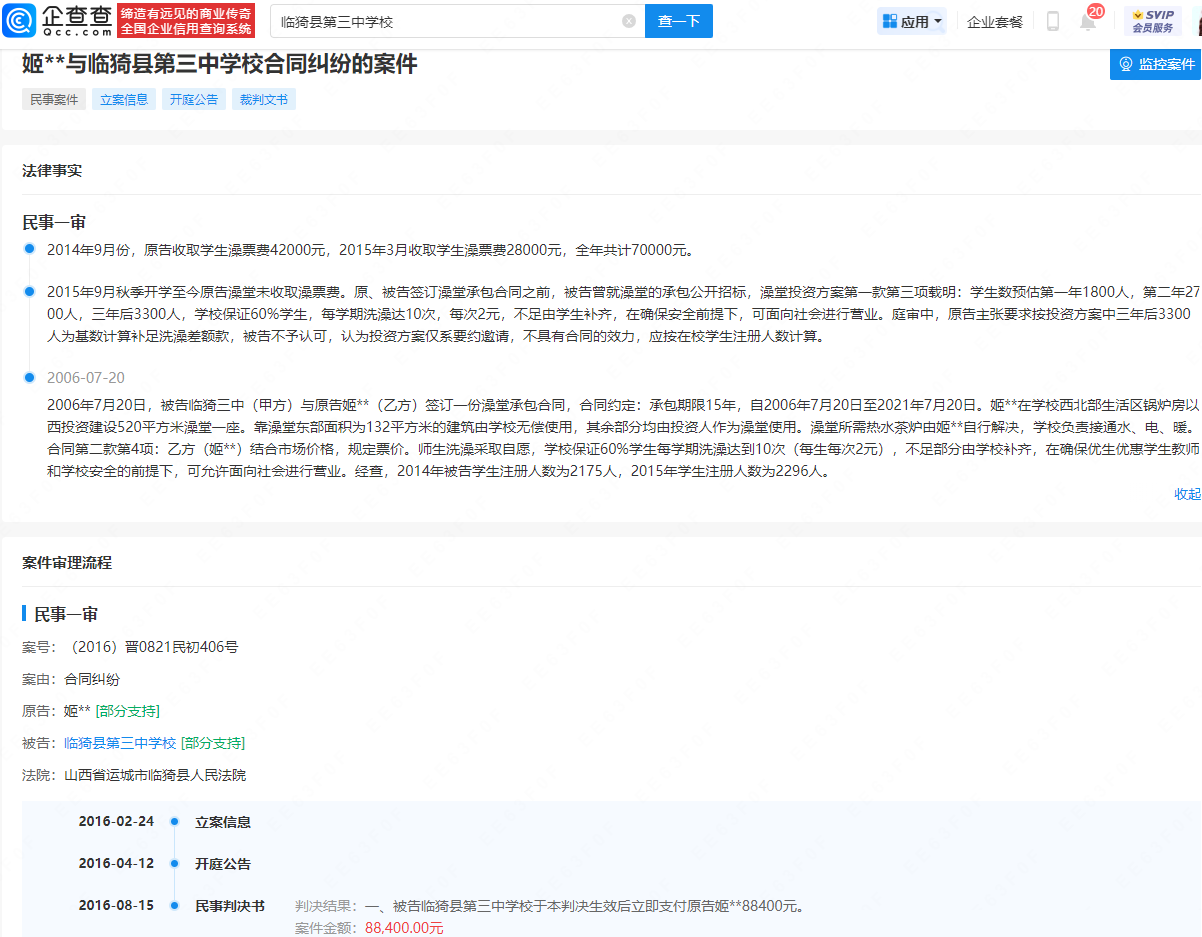Image resolution: width=1202 pixels, height=937 pixels.
Task: Open the 民事判决书 document entry
Action: click(229, 906)
